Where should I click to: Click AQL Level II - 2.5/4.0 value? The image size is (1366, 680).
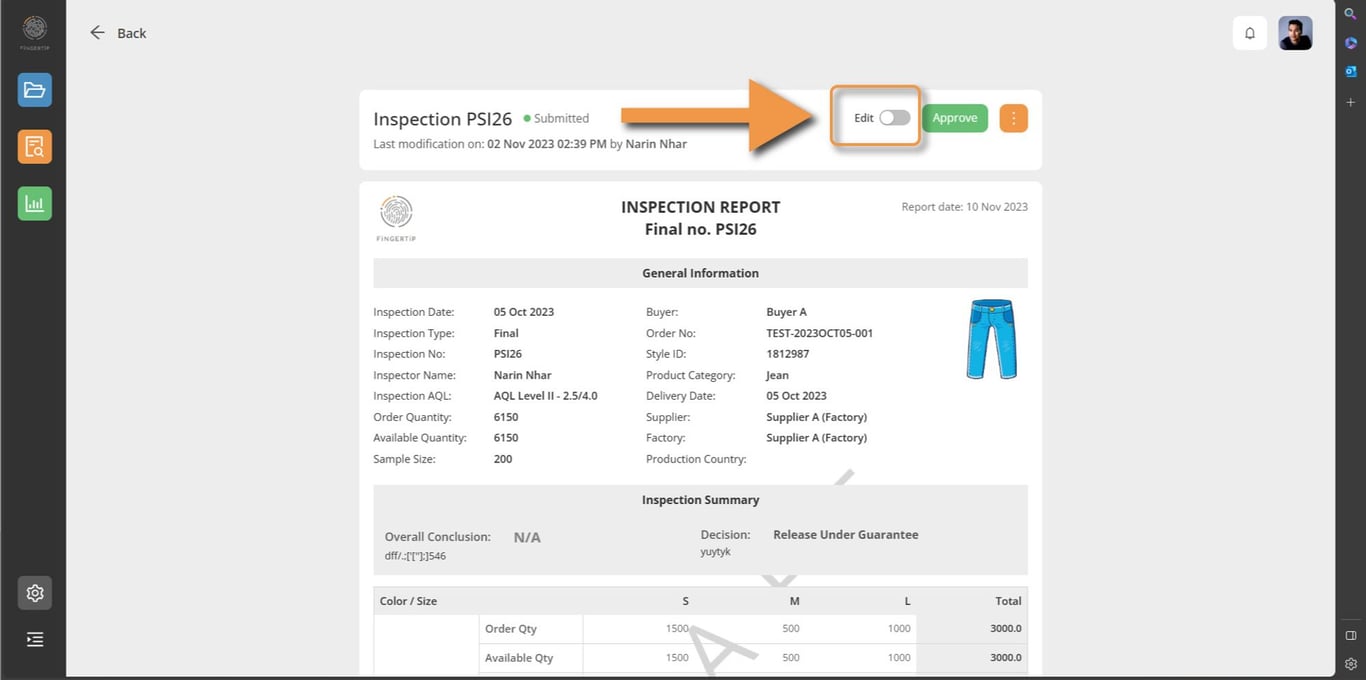tap(546, 396)
